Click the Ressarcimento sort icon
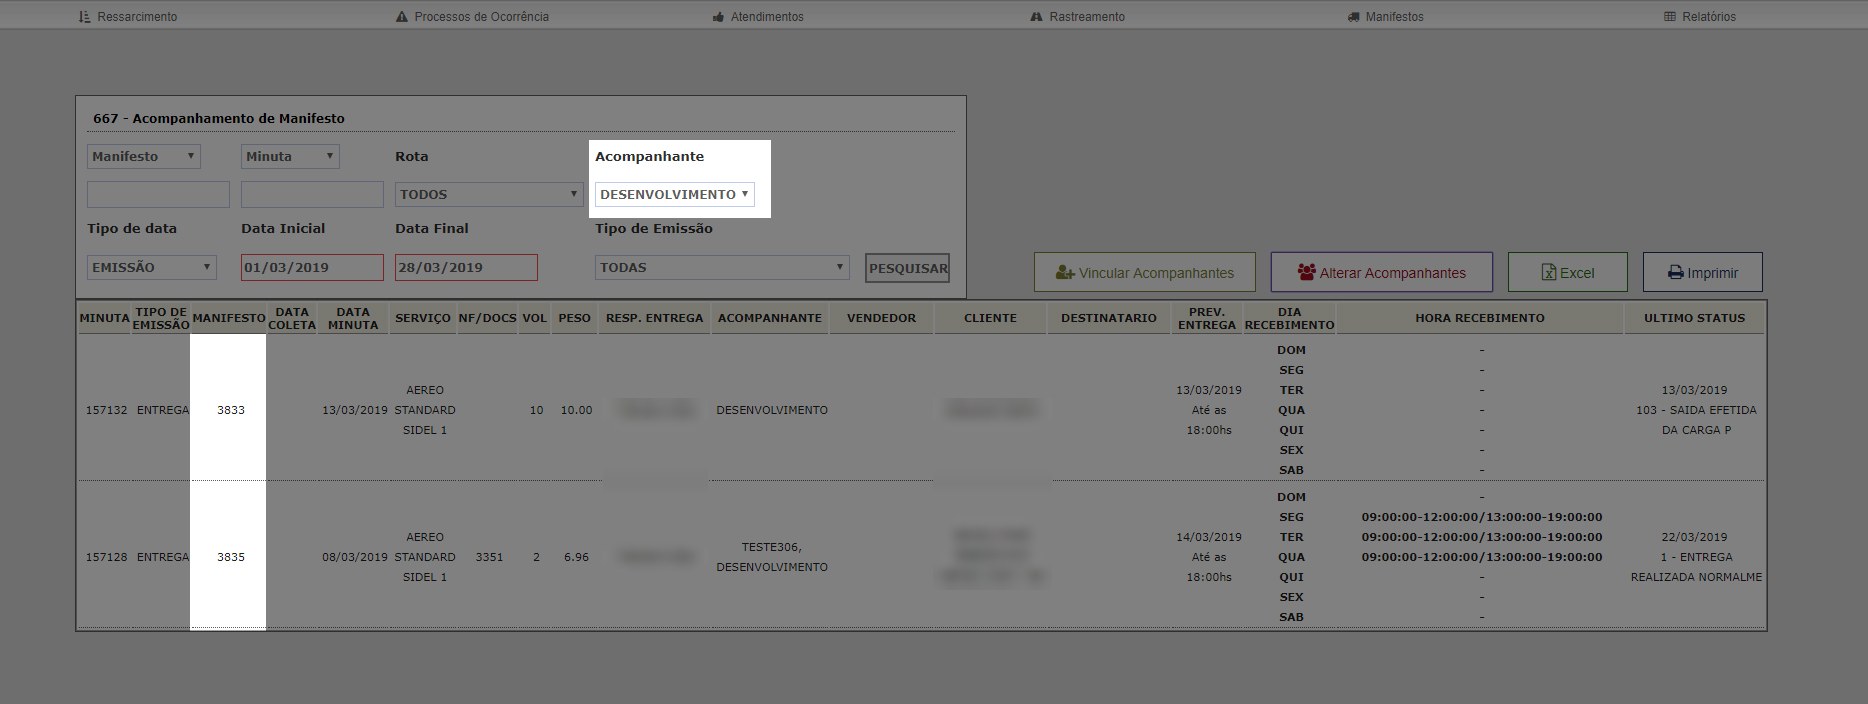This screenshot has height=704, width=1868. 84,17
